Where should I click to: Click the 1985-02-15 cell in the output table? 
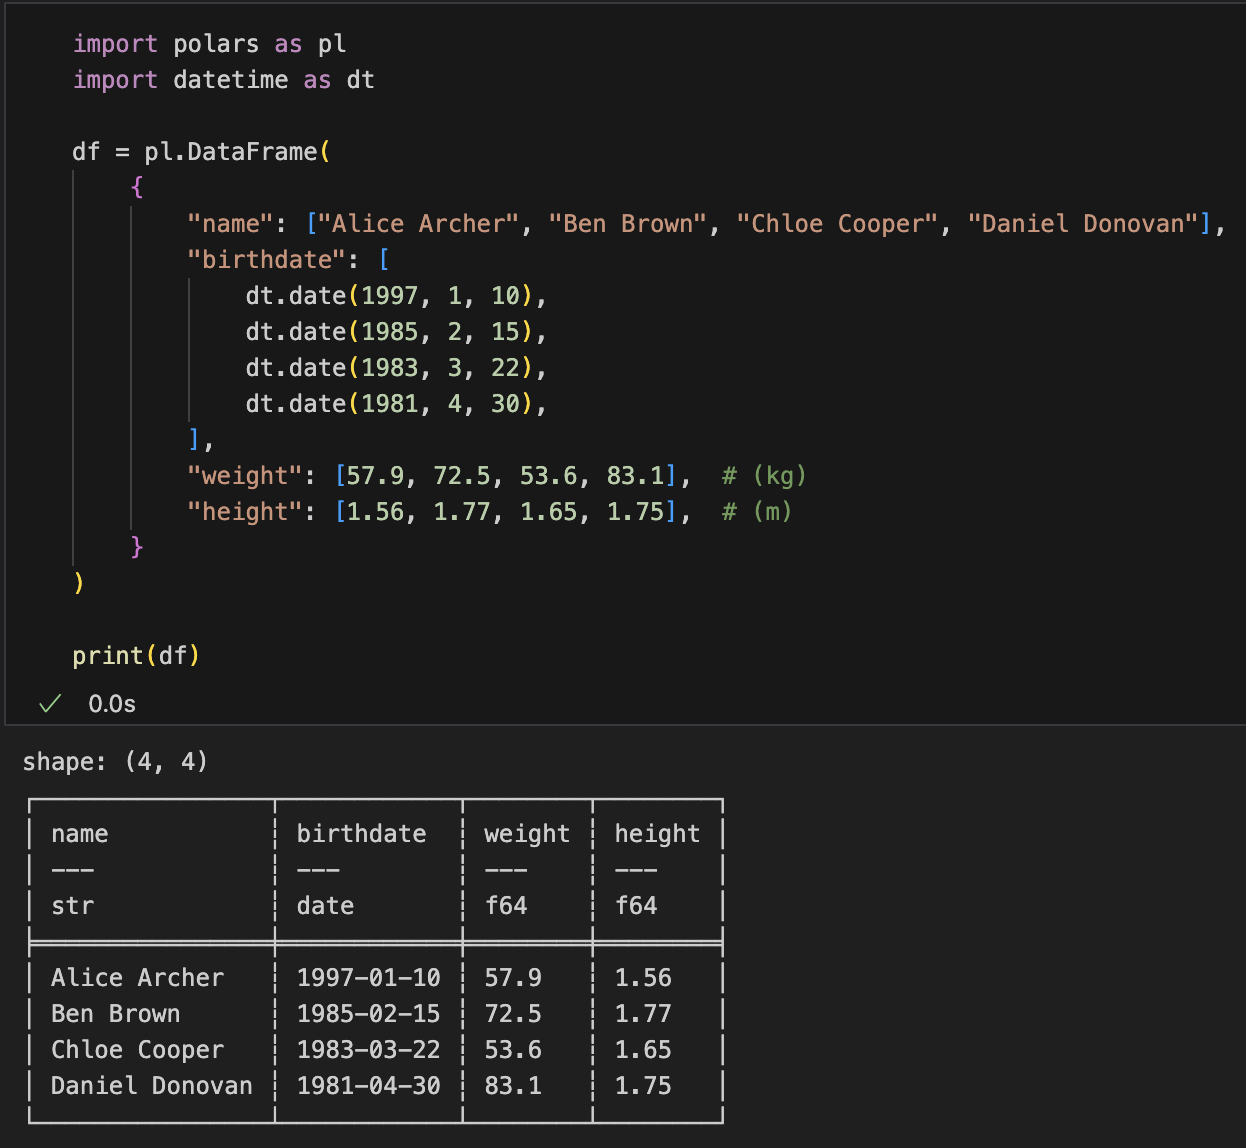click(368, 1014)
